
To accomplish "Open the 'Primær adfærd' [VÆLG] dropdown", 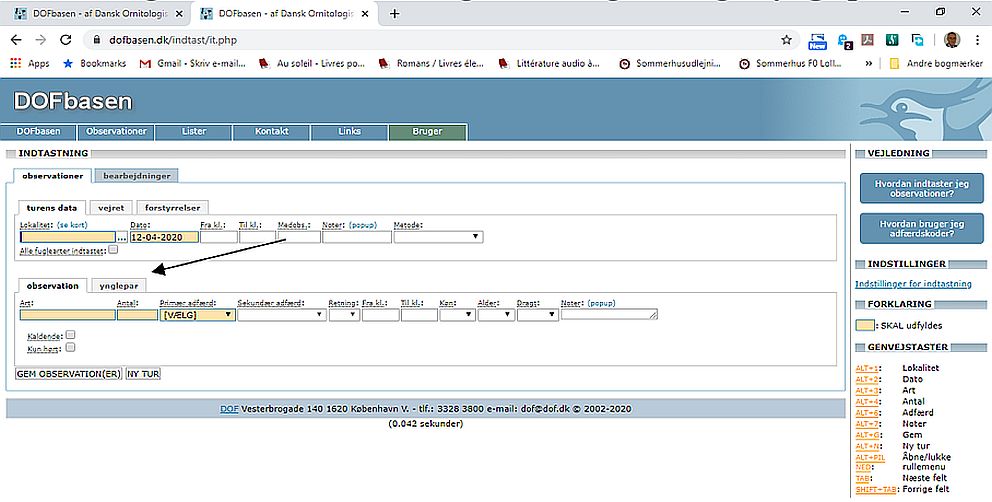I will 197,315.
